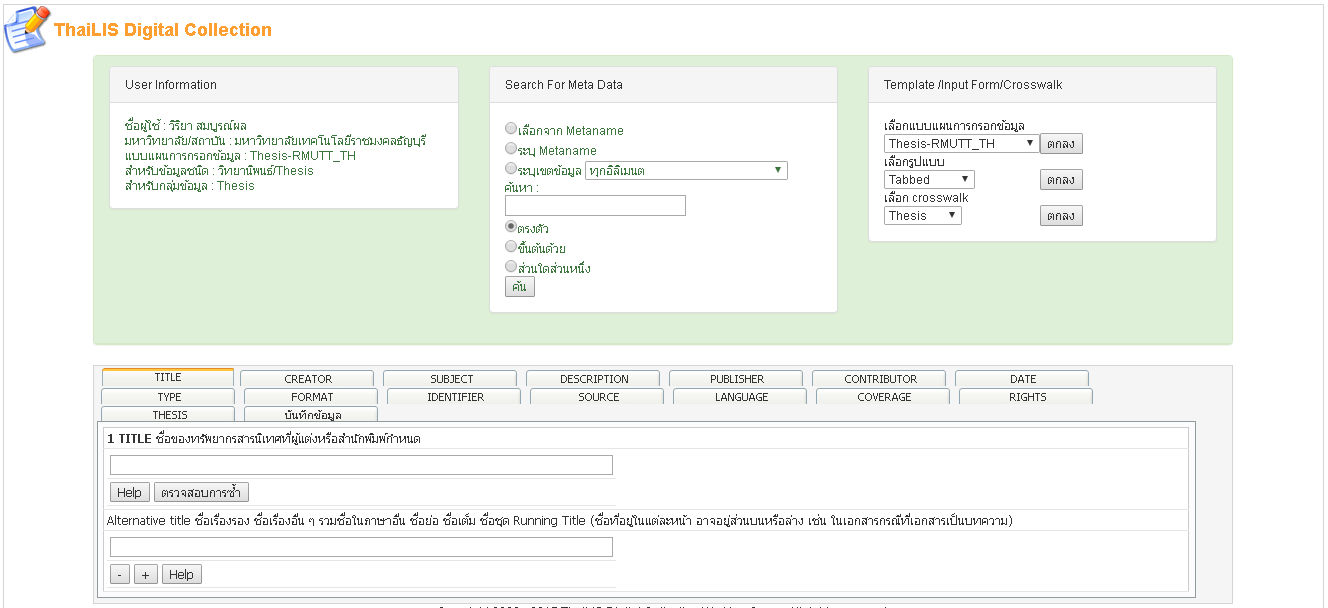The width and height of the screenshot is (1328, 608).
Task: Click the แบบแผนการกรอกข้อมูล : Thesis-RMUTT_TH text
Action: (240, 156)
